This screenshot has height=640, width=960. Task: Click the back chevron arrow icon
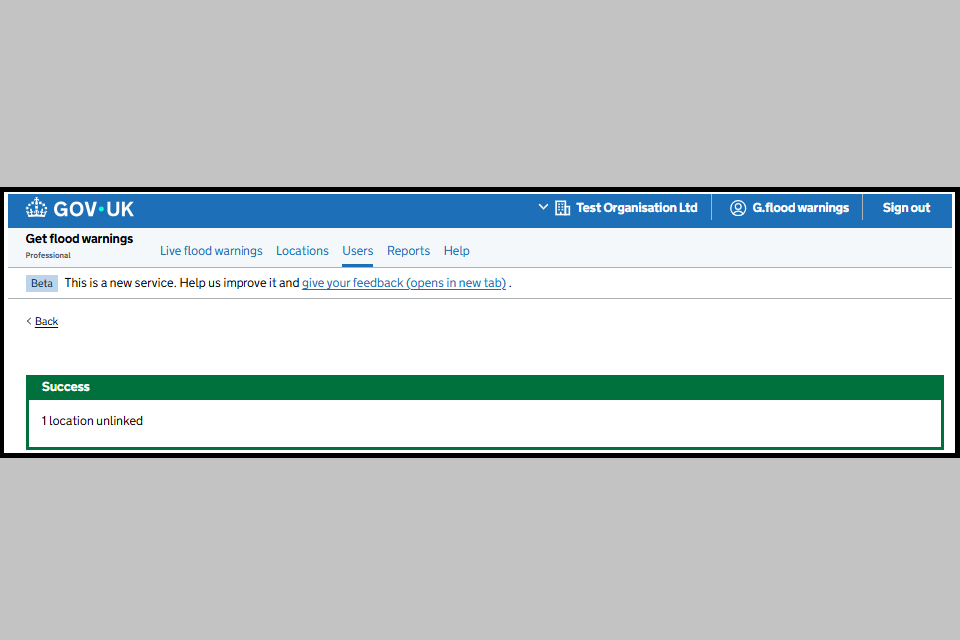click(29, 321)
